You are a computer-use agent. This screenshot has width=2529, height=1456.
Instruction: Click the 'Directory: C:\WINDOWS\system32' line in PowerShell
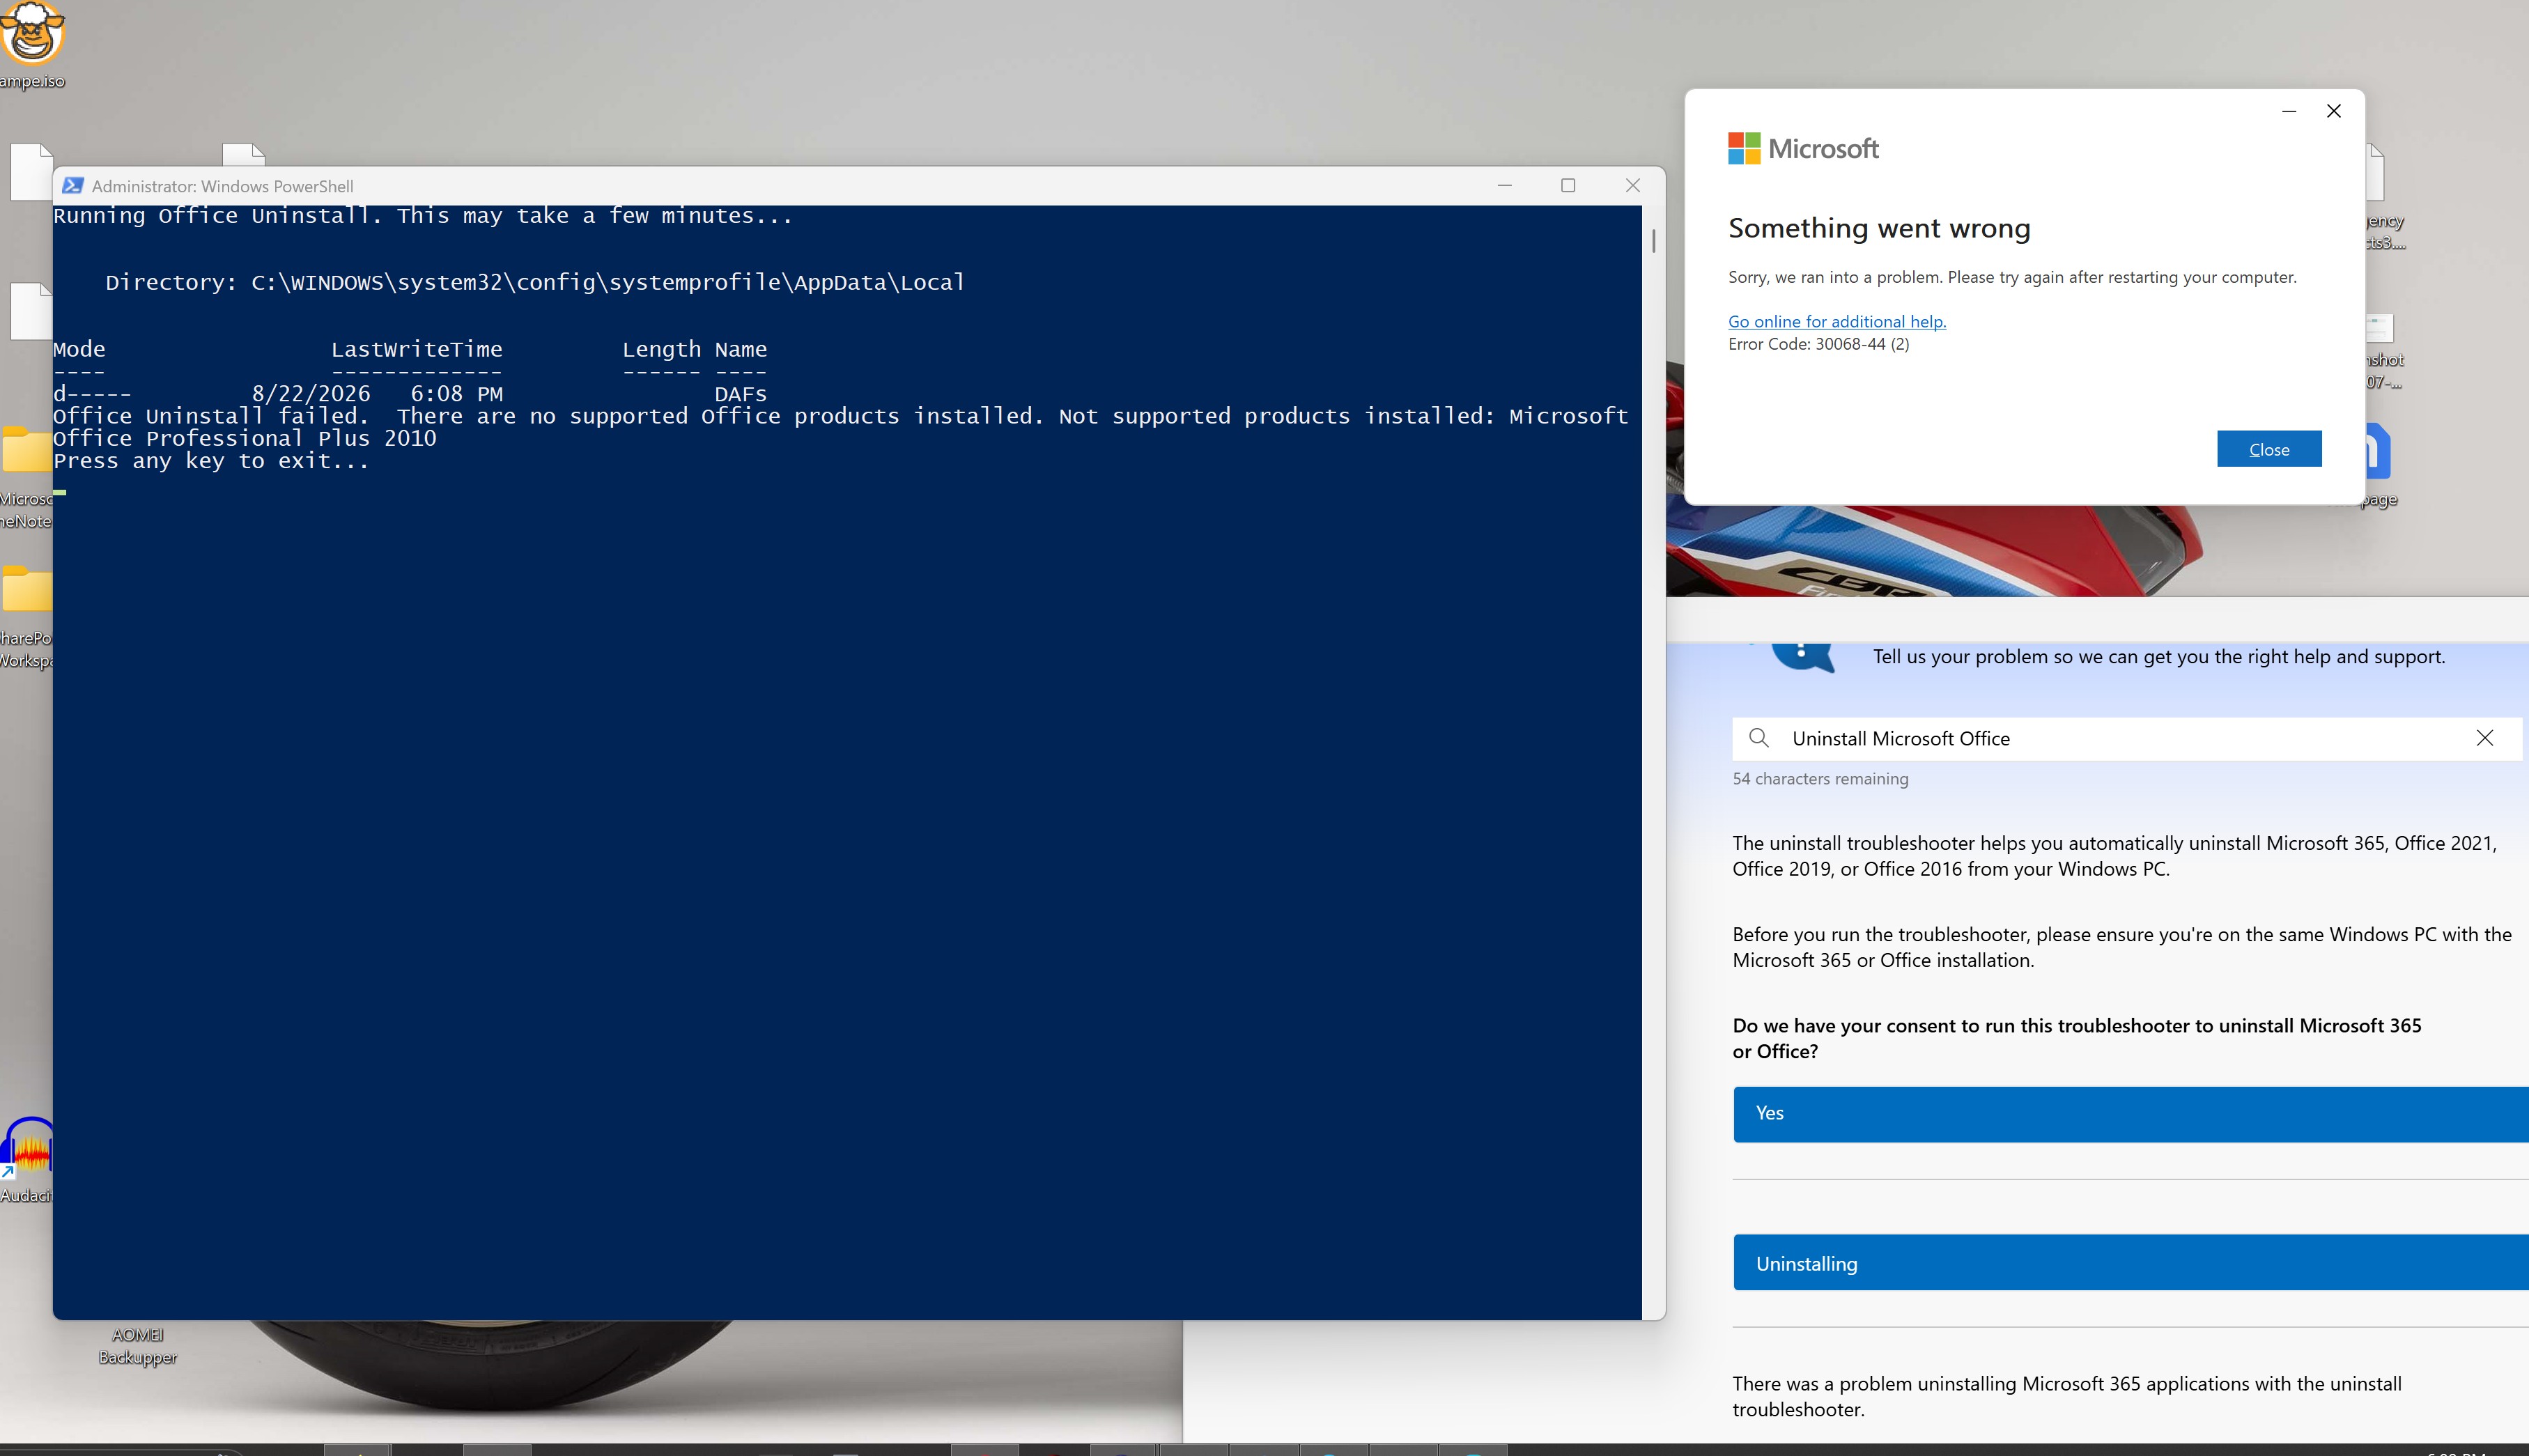pos(535,283)
